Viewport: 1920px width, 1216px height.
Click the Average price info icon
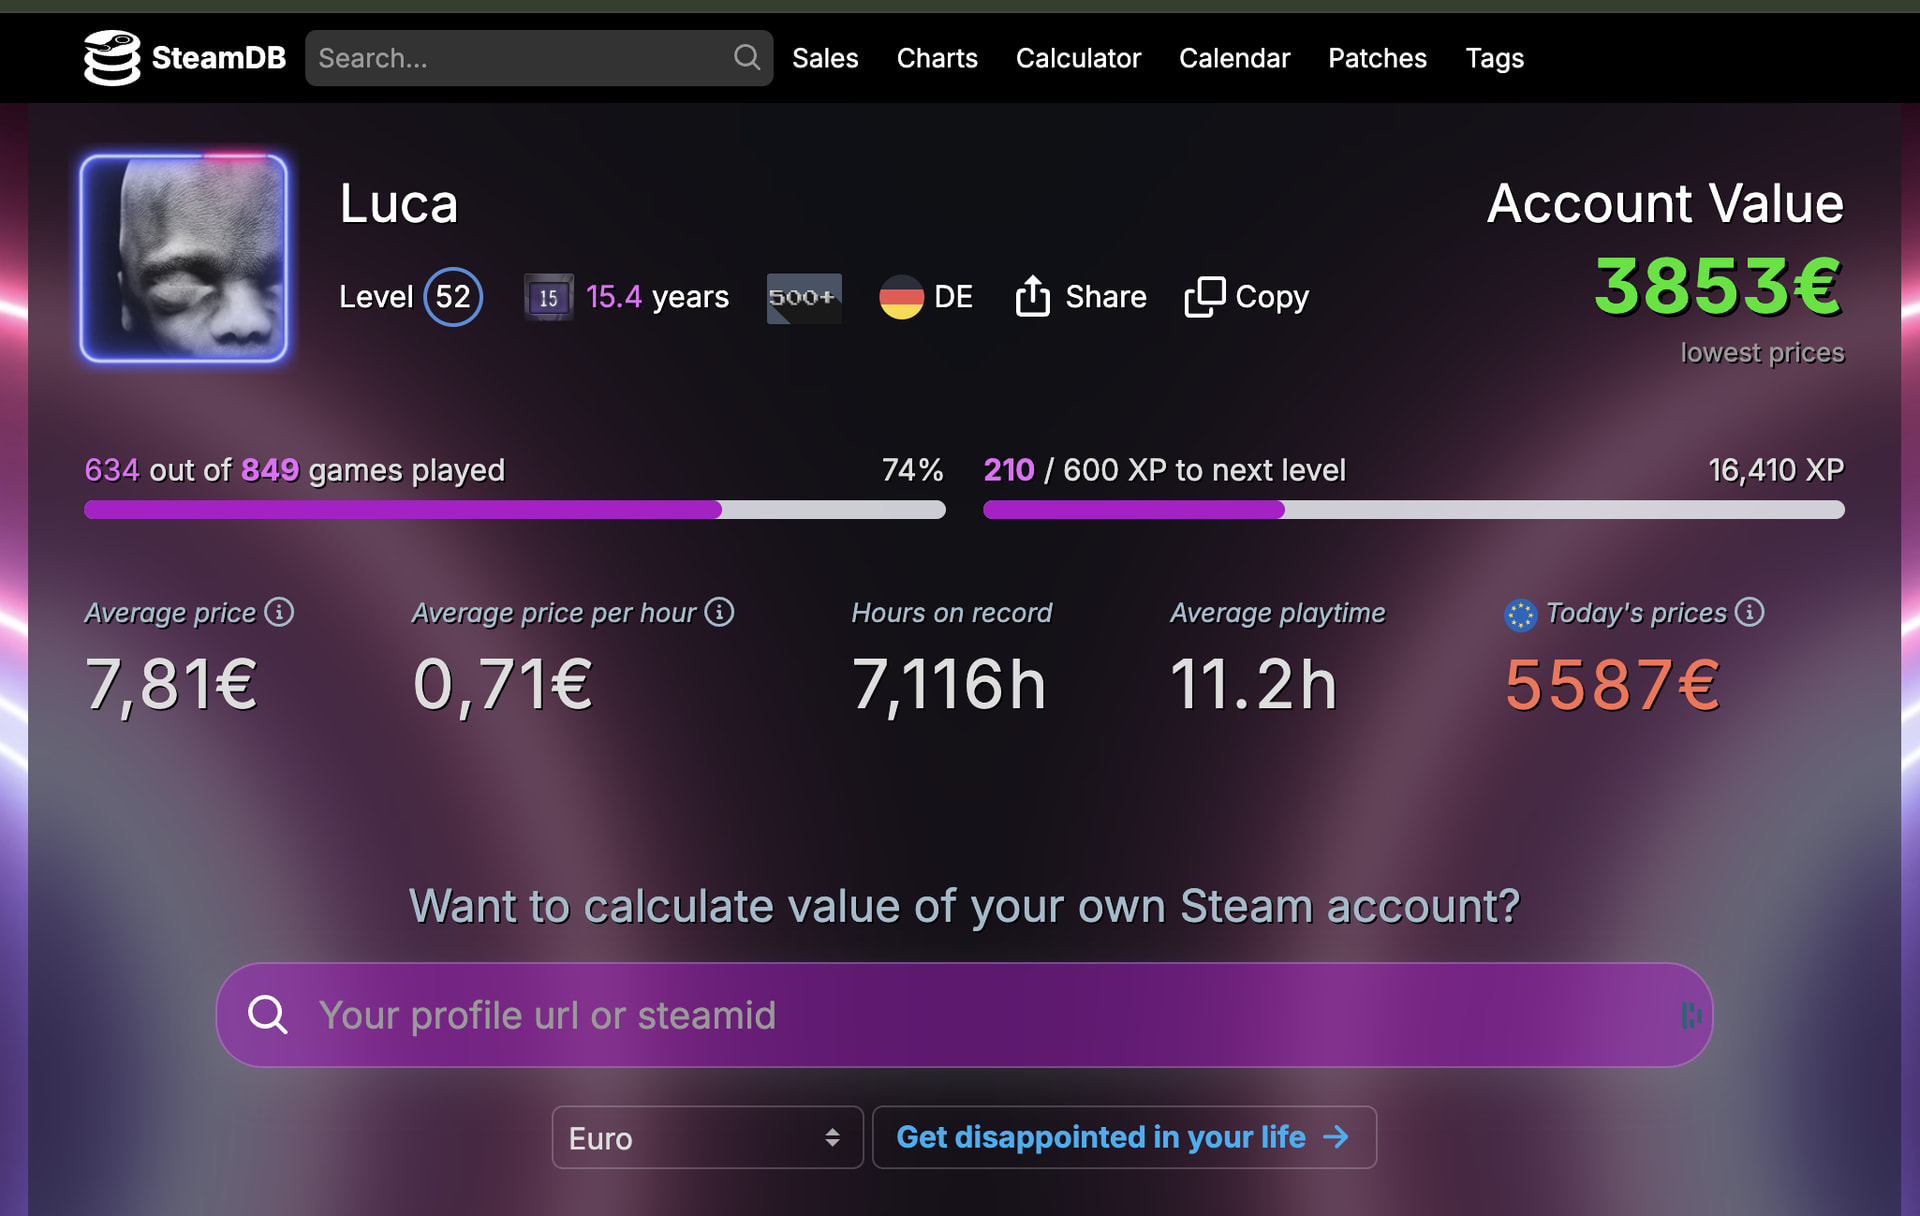tap(279, 612)
